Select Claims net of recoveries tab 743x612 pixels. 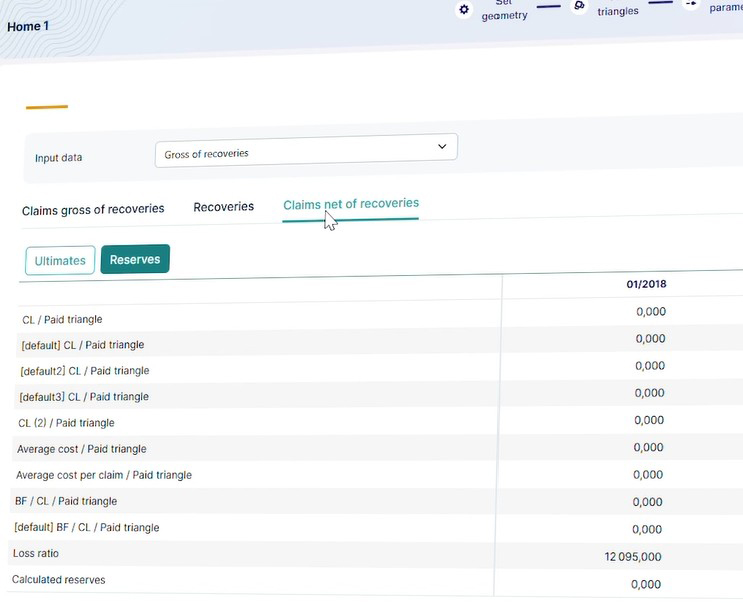[x=350, y=204]
